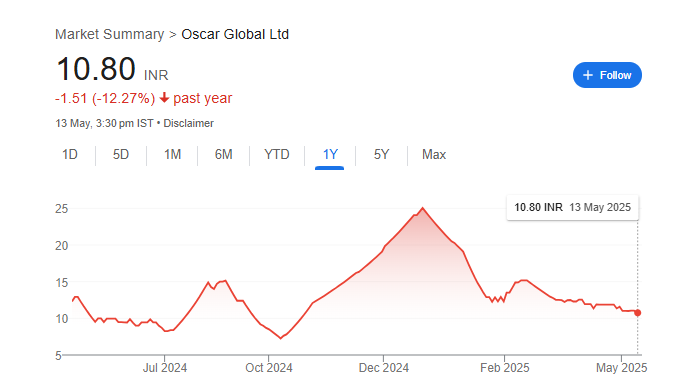Open the Market Summary link
The height and width of the screenshot is (390, 690).
[109, 34]
